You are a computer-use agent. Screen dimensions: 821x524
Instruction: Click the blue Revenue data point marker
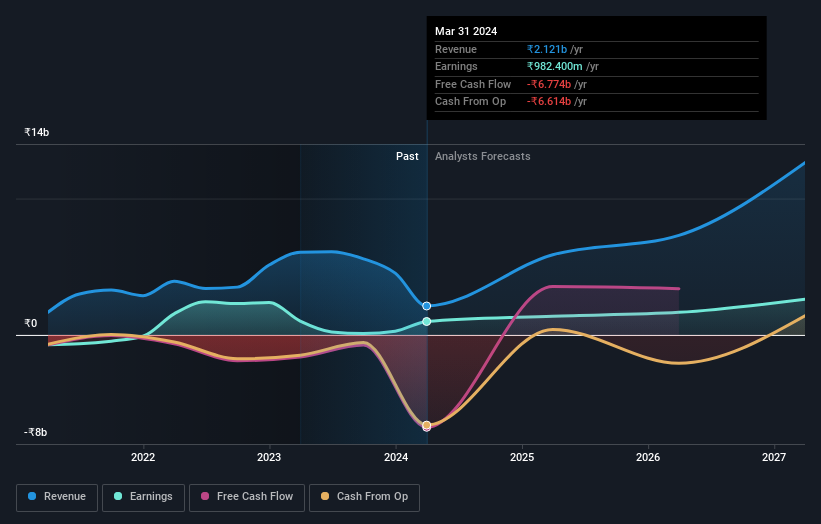[x=427, y=306]
